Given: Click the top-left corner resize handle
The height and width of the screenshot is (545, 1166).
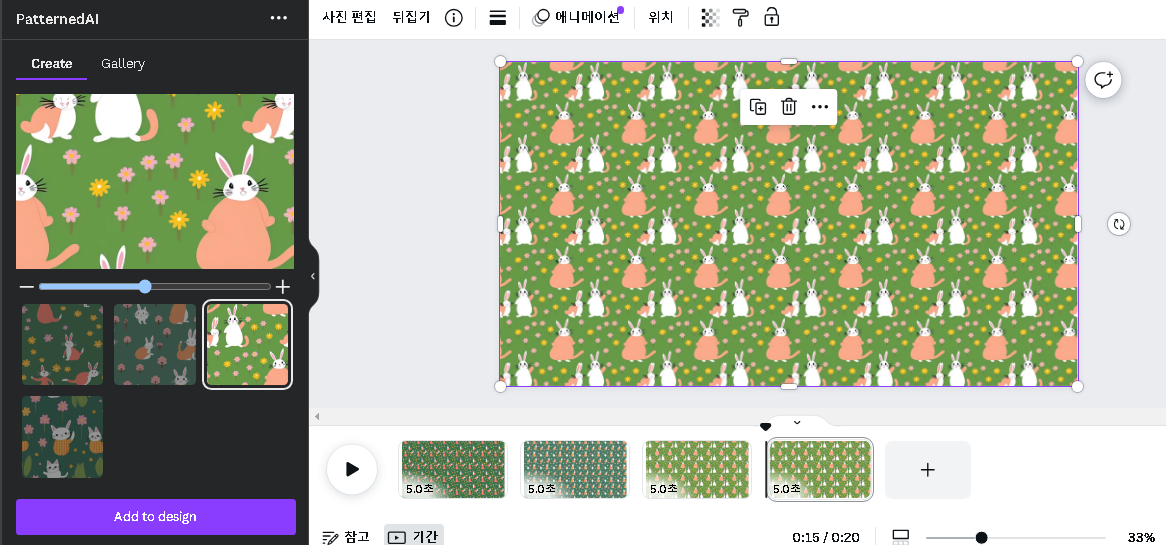Looking at the screenshot, I should [500, 61].
